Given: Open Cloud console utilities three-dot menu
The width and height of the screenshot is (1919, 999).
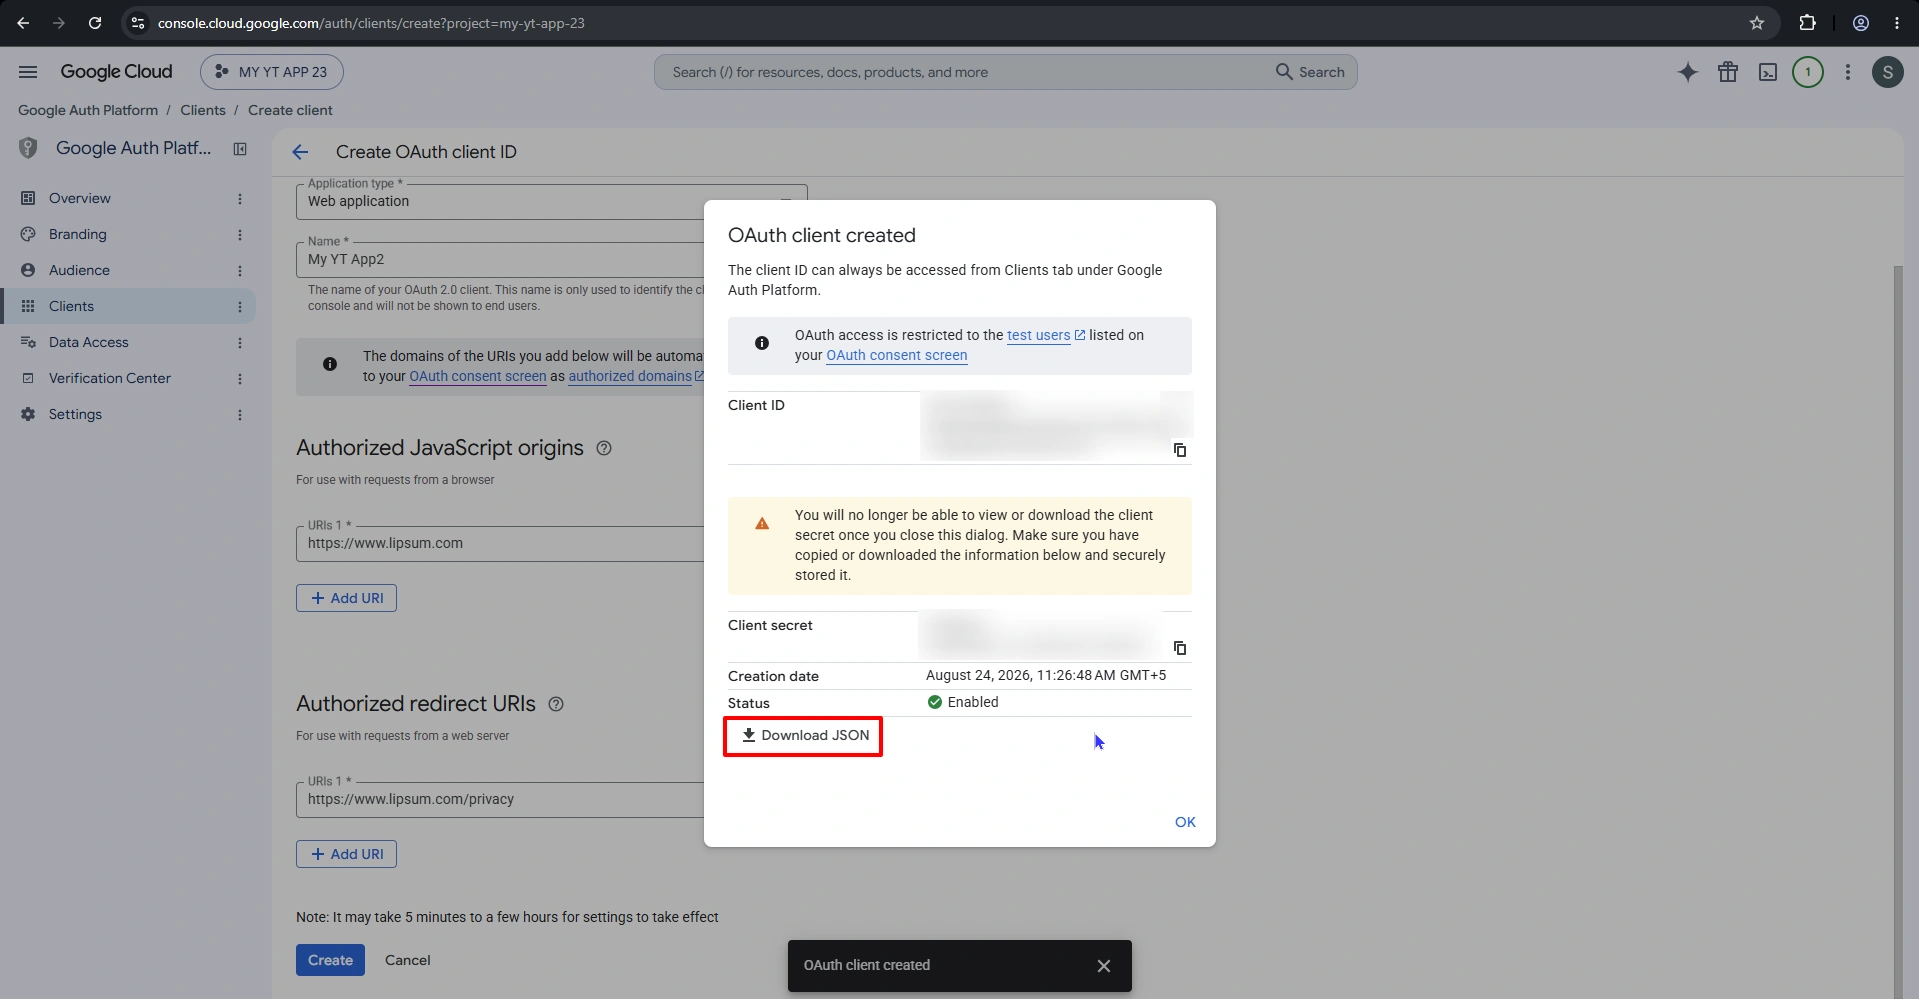Looking at the screenshot, I should [1848, 72].
